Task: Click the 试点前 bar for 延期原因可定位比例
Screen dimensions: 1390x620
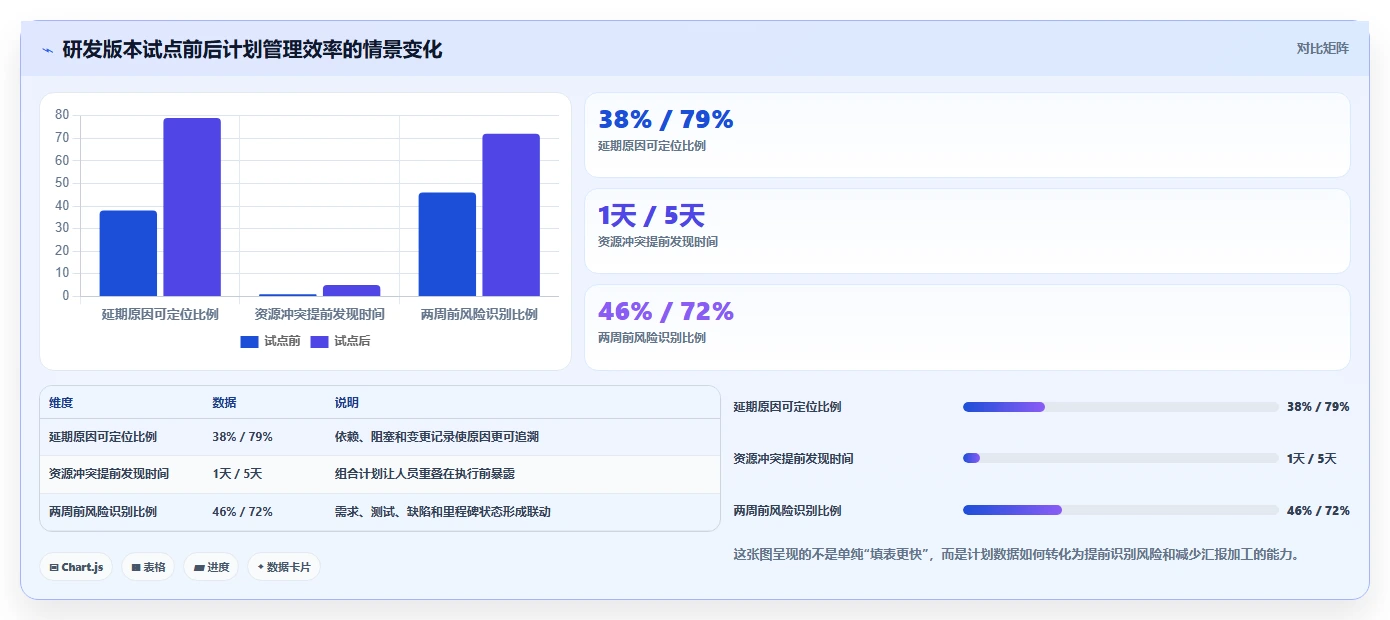Action: point(128,253)
